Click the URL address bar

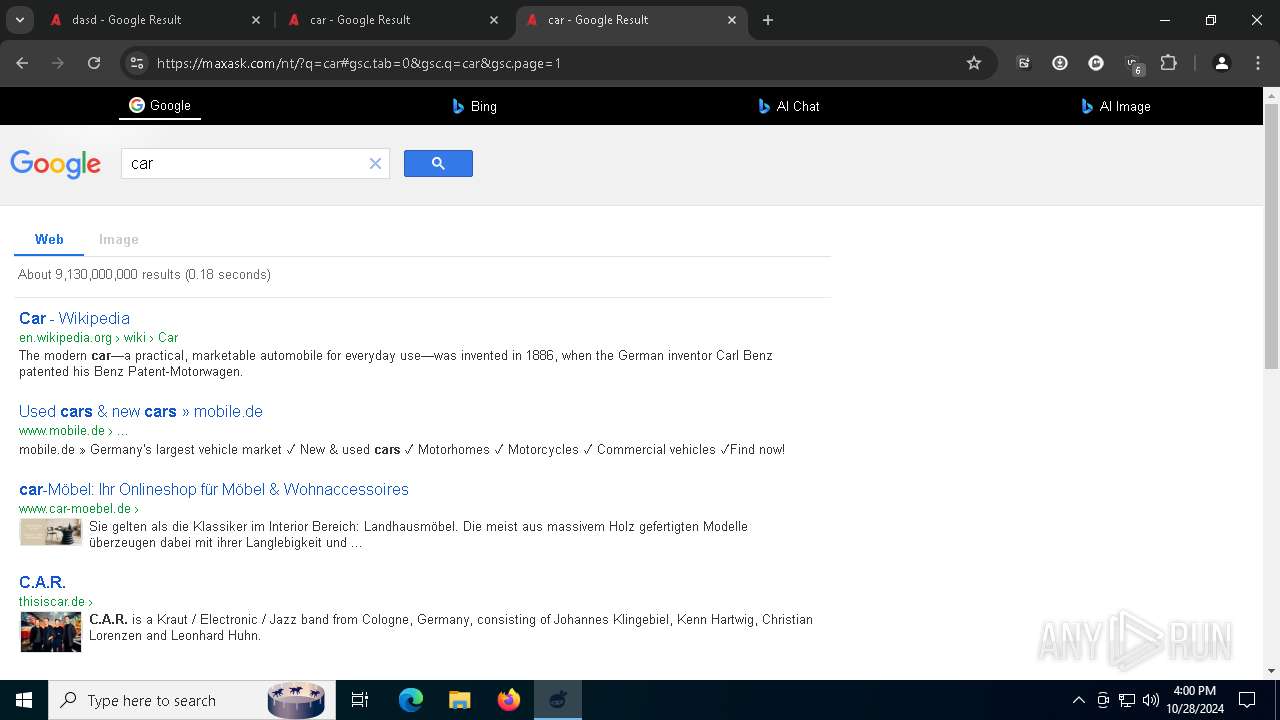(558, 63)
